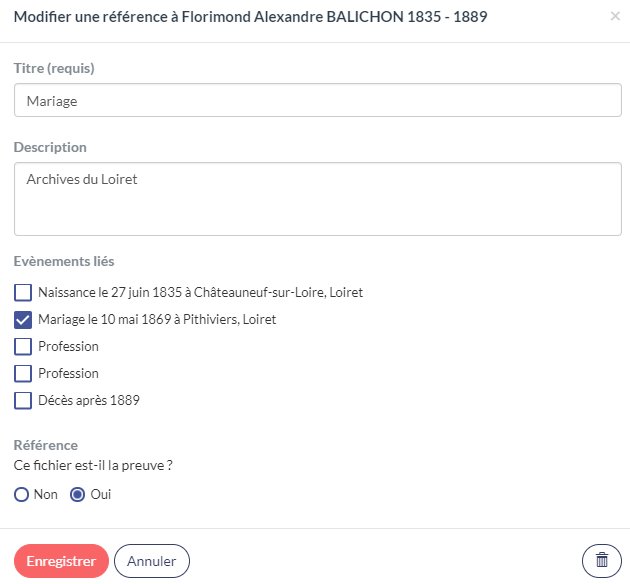
Task: Click the "Titre (requis)" field label
Action: 61,68
